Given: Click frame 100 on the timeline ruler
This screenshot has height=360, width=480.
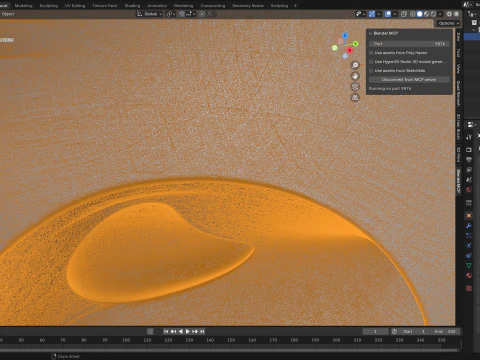Looking at the screenshot, I should click(126, 340).
